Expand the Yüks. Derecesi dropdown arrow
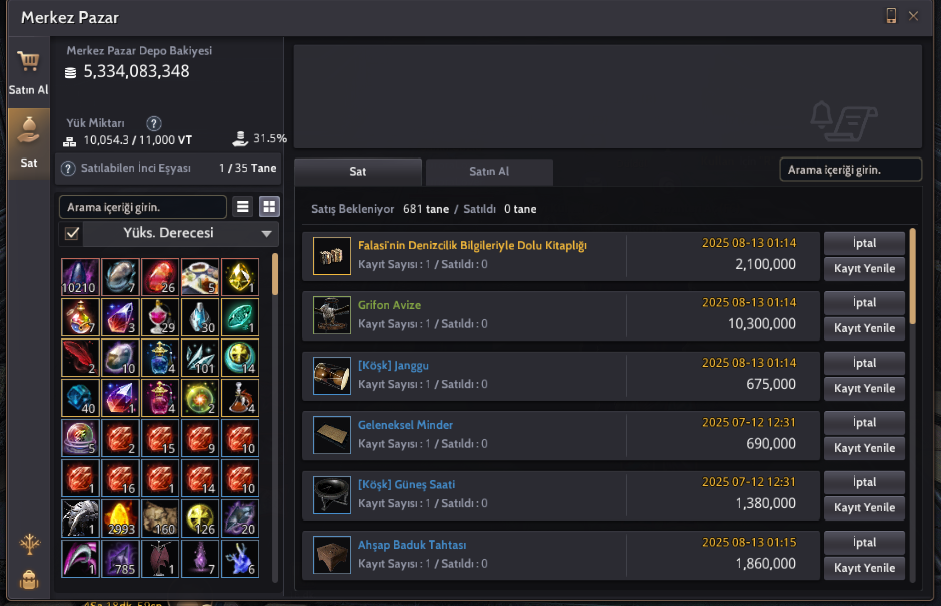941x606 pixels. pos(266,233)
